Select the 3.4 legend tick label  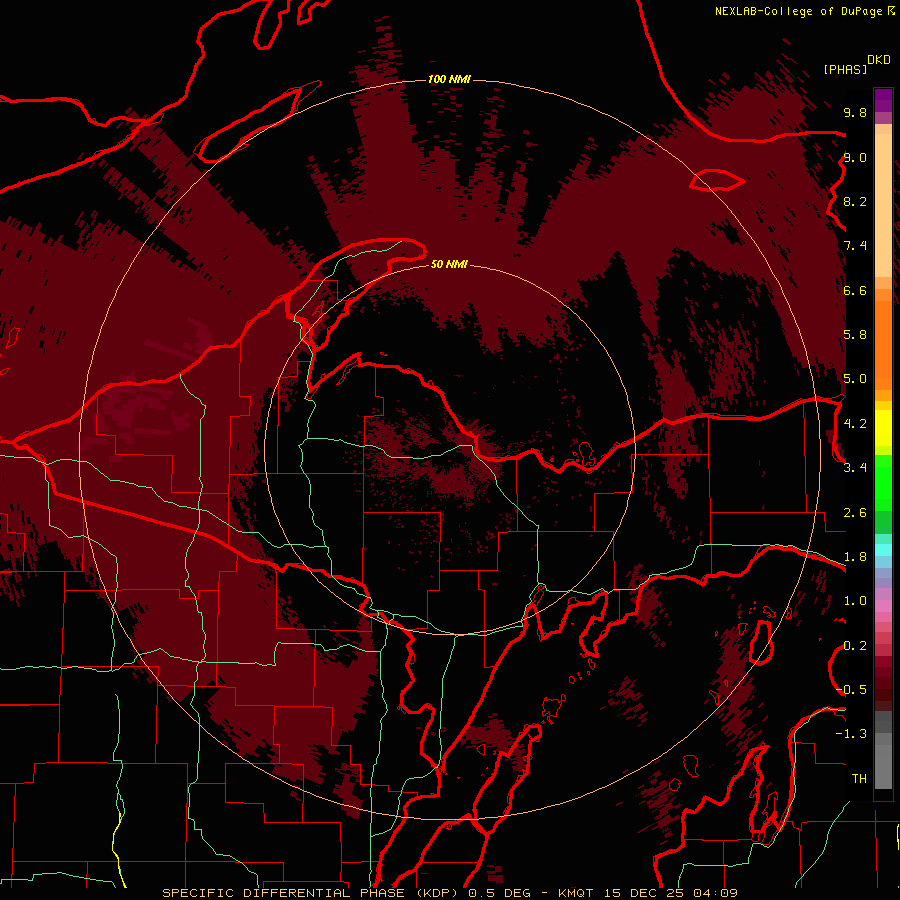pos(855,468)
